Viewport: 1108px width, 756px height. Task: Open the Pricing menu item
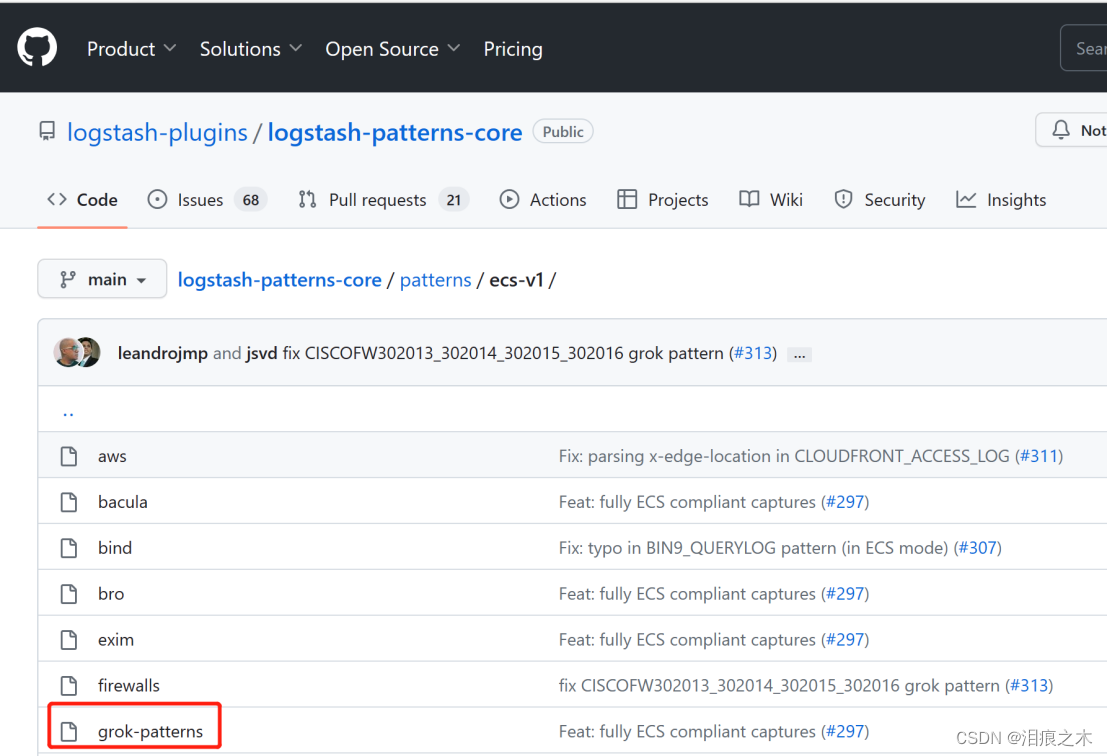(513, 48)
